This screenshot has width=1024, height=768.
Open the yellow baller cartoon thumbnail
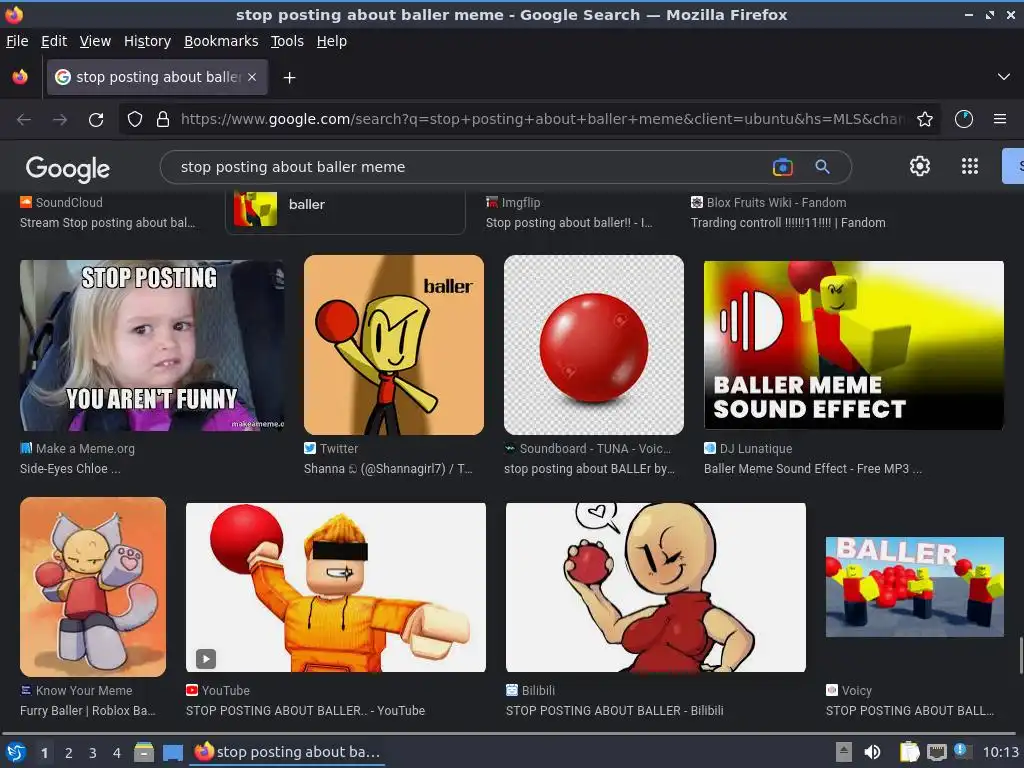click(x=394, y=345)
